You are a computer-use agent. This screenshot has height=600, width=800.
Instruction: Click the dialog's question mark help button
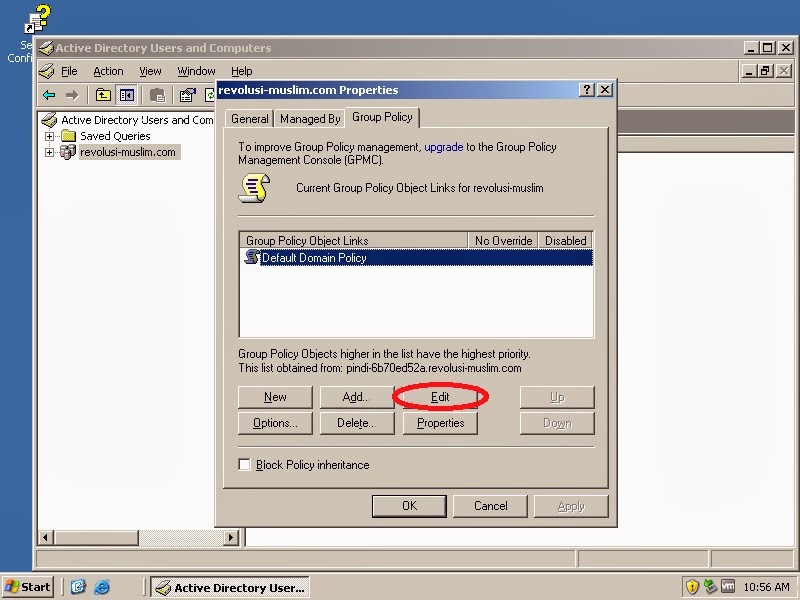(587, 90)
